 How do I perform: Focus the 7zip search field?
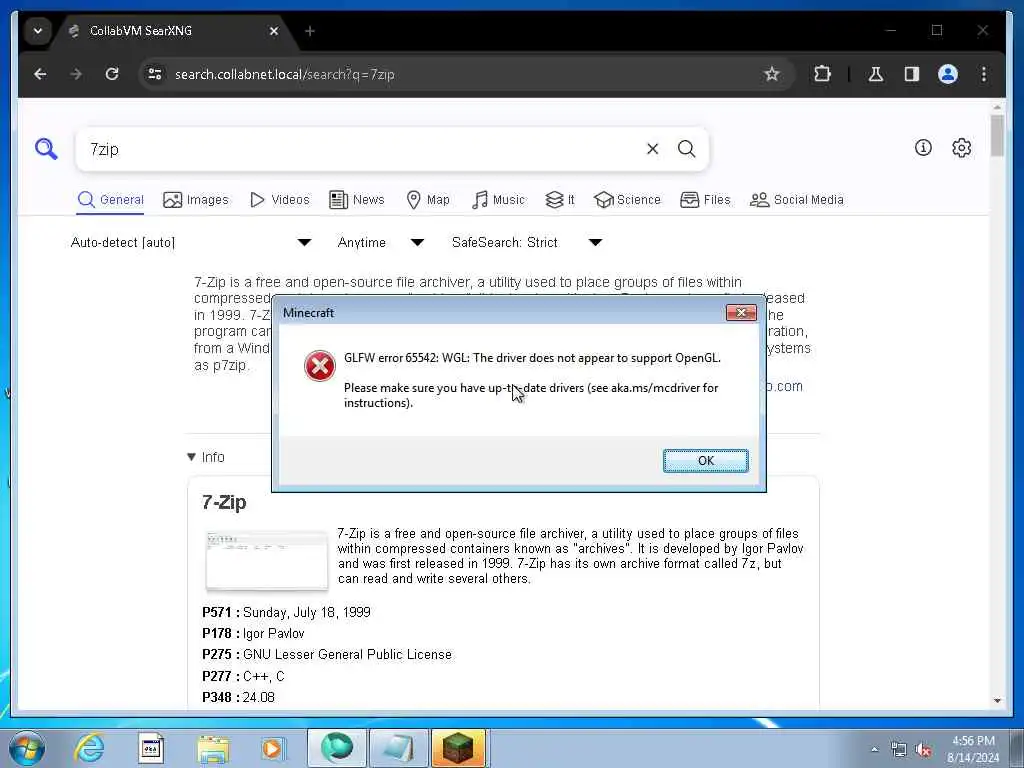click(359, 150)
